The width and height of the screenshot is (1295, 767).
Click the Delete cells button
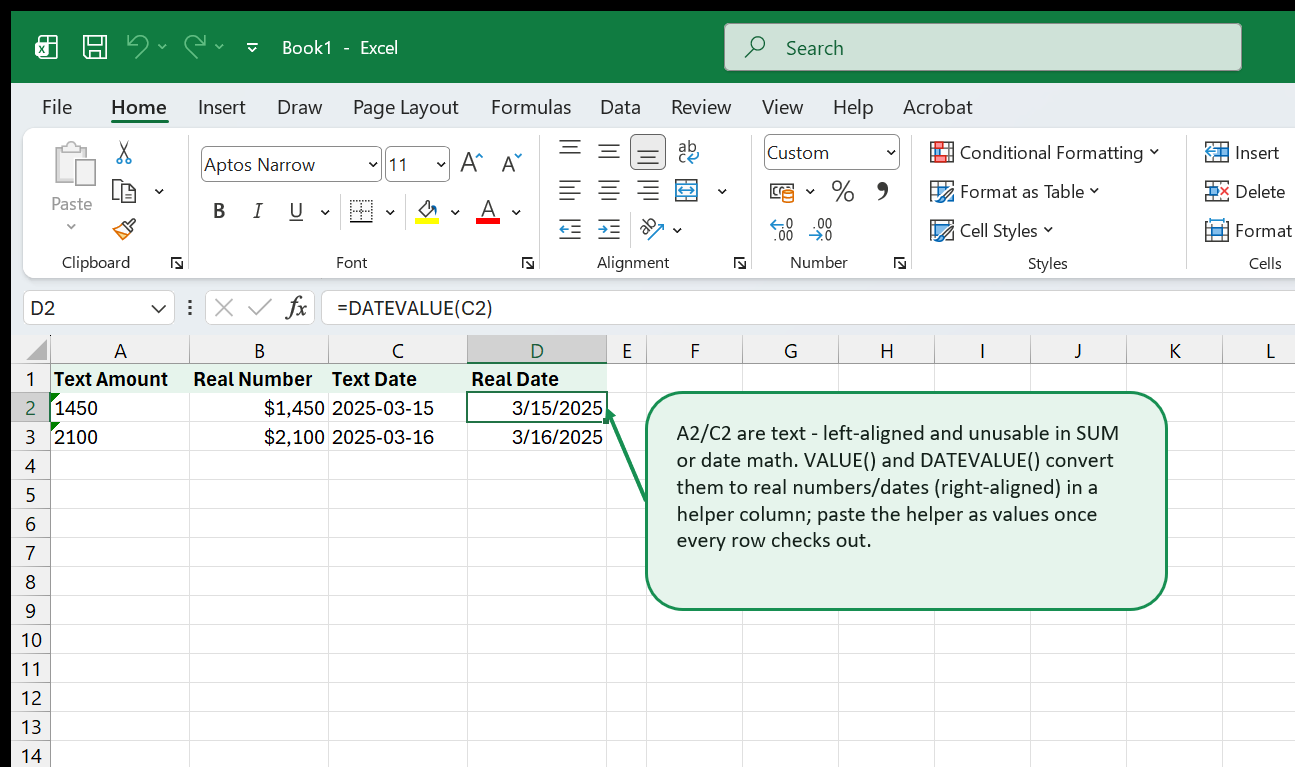point(1245,191)
